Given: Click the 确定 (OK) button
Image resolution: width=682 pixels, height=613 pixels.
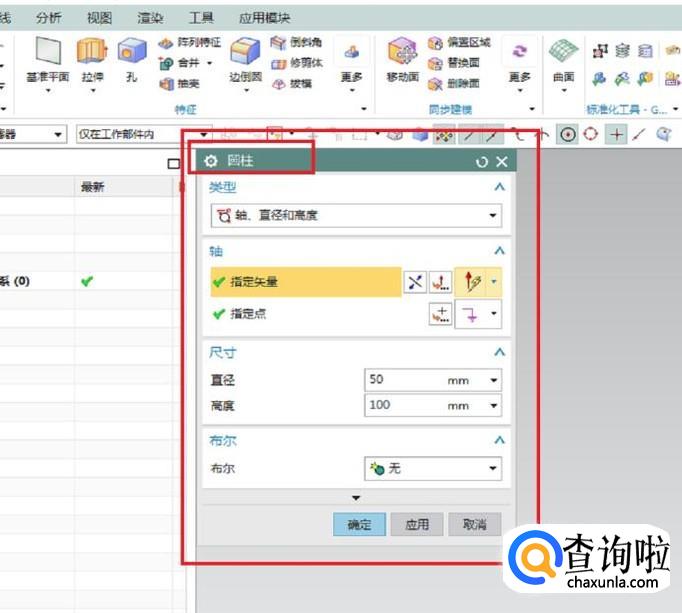Looking at the screenshot, I should coord(359,524).
